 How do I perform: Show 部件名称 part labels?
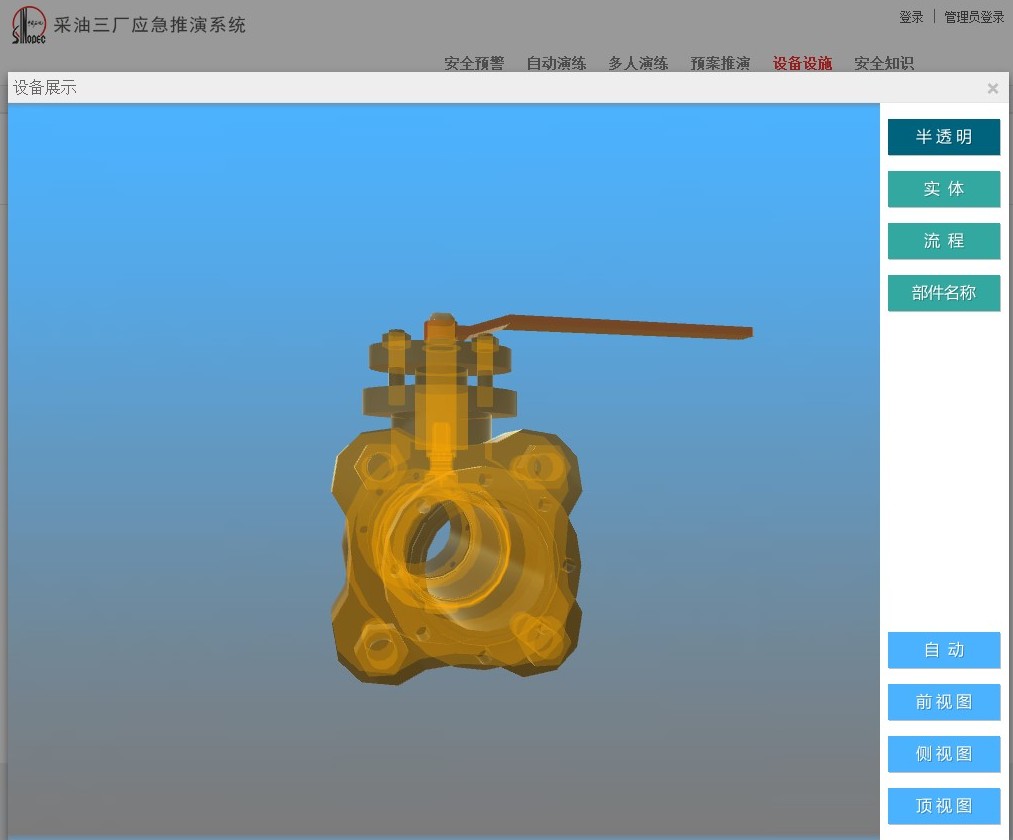coord(943,293)
